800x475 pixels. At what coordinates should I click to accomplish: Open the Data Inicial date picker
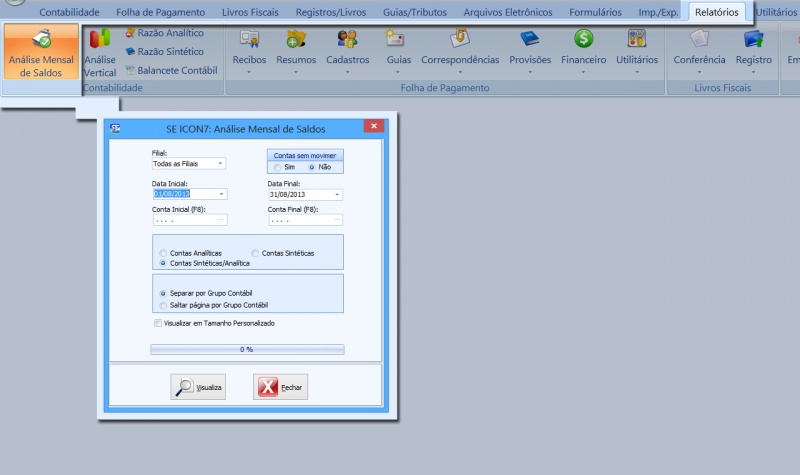[220, 194]
